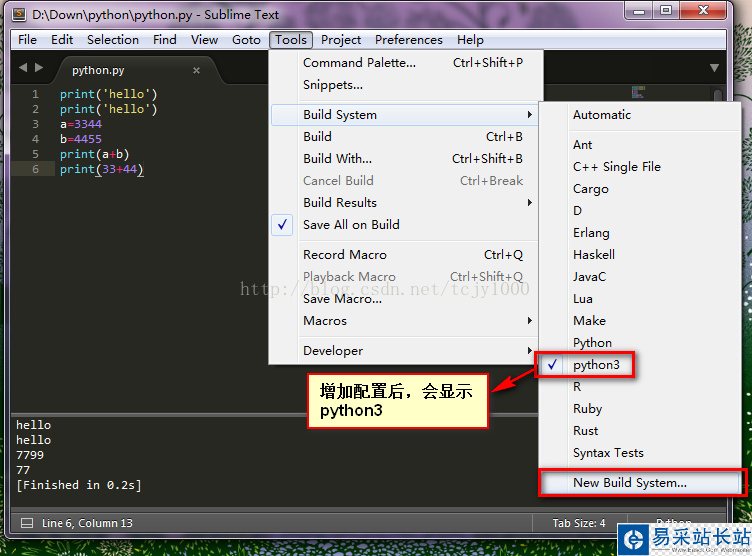Image resolution: width=752 pixels, height=556 pixels.
Task: Select Python build system
Action: point(640,343)
